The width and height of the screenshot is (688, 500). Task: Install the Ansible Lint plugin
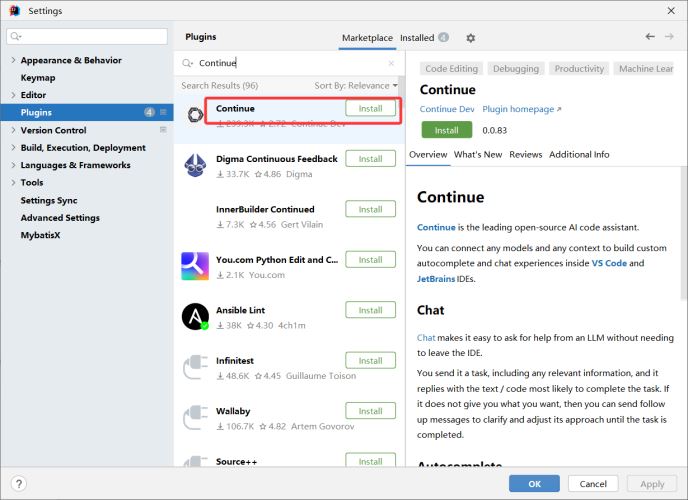tap(370, 310)
